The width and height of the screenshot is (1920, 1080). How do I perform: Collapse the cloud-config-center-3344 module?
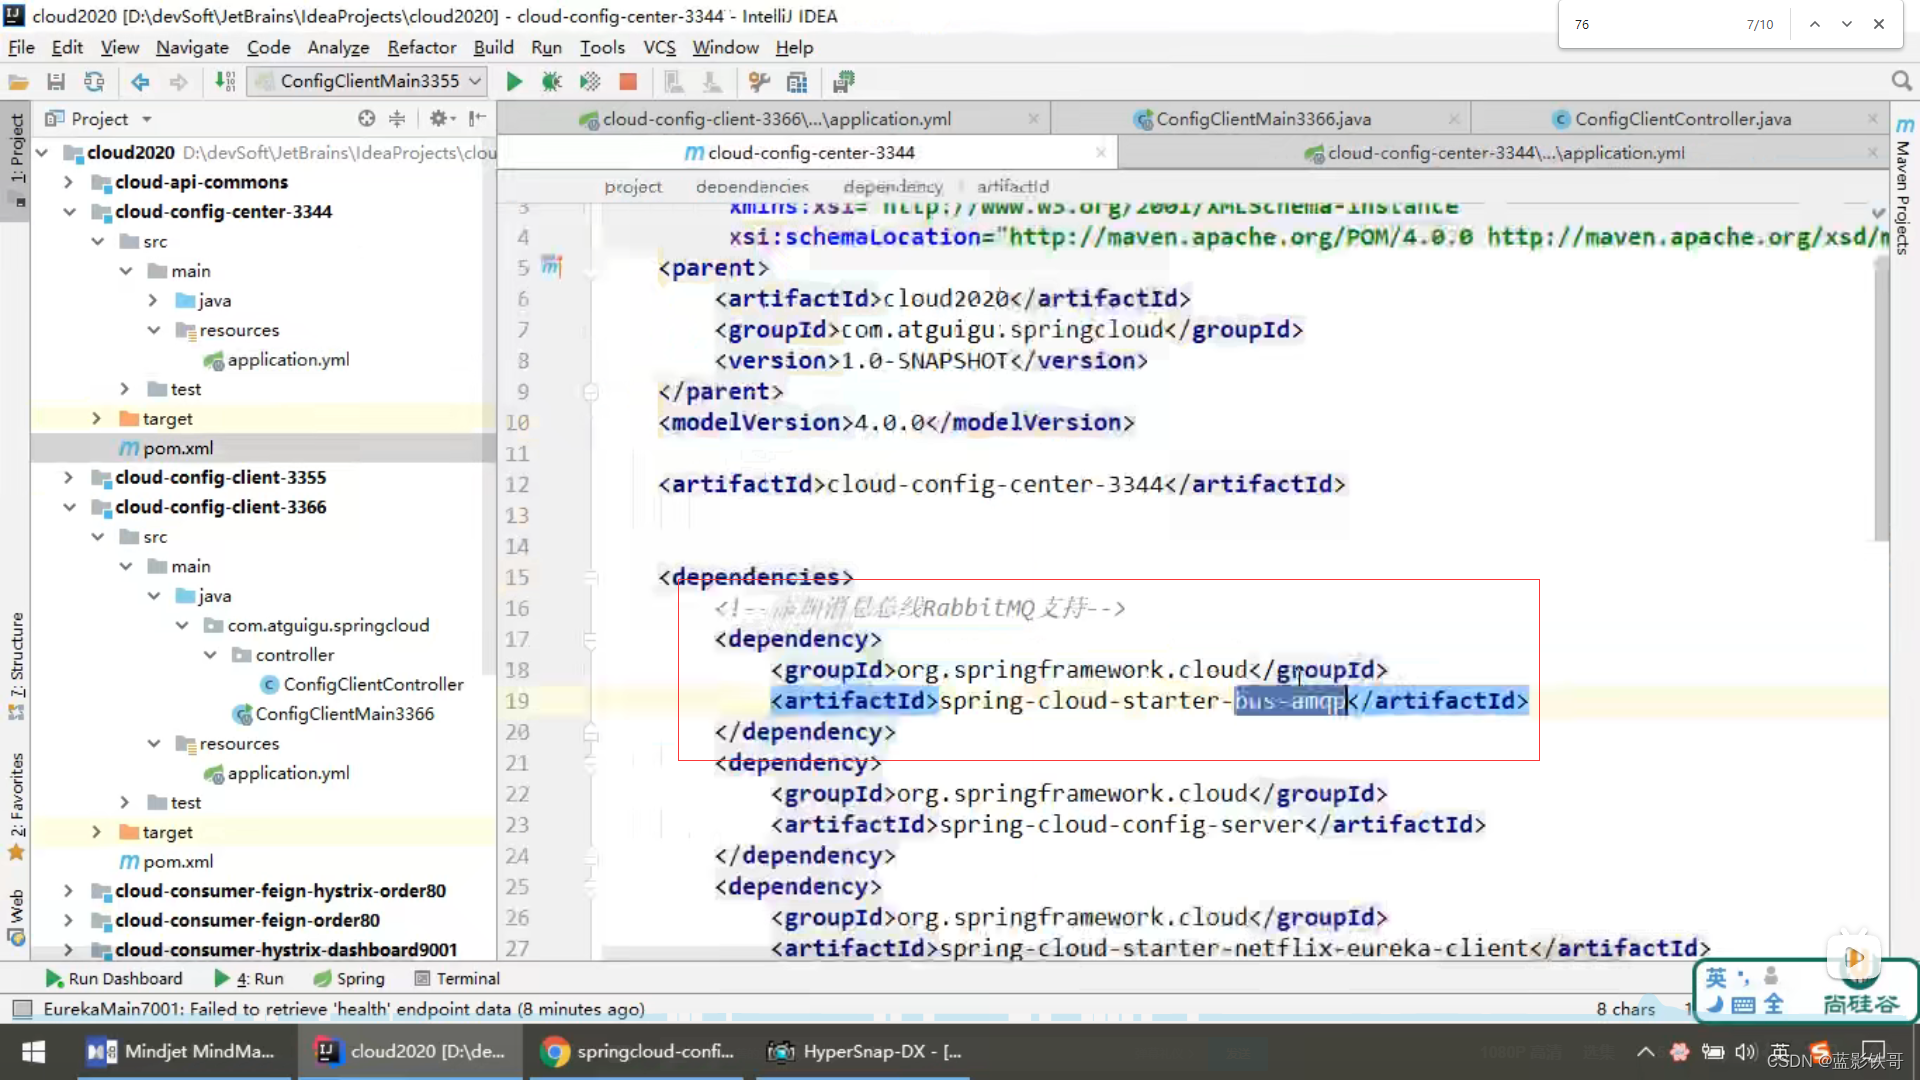click(68, 212)
